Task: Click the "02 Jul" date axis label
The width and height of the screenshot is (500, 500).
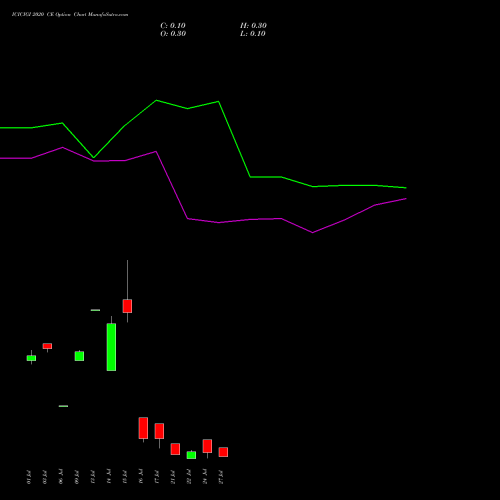Action: coord(45,477)
